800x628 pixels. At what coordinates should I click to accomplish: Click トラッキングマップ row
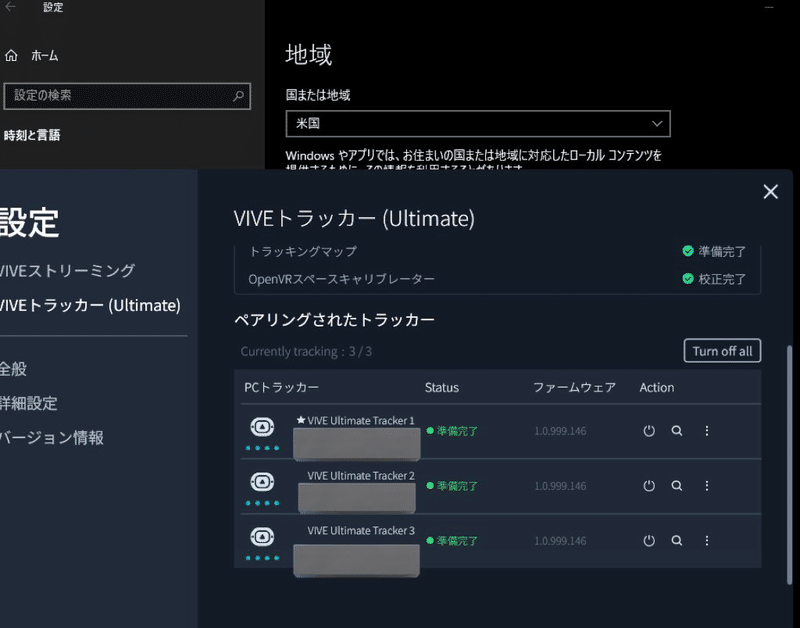click(x=497, y=252)
